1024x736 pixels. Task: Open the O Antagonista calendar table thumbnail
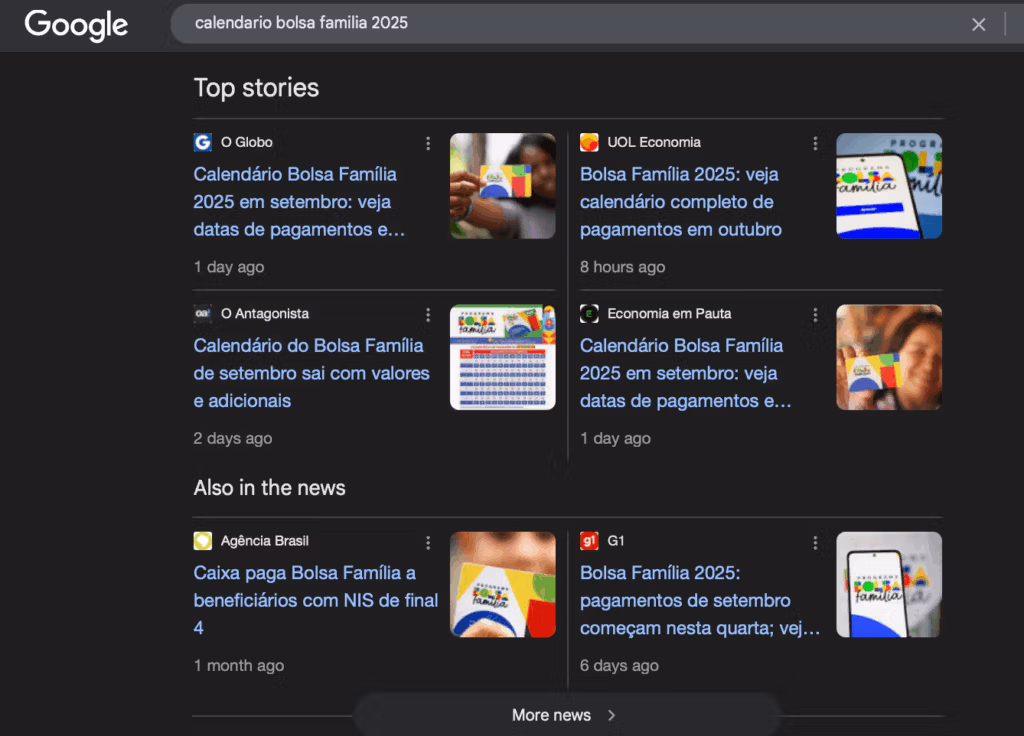[502, 357]
